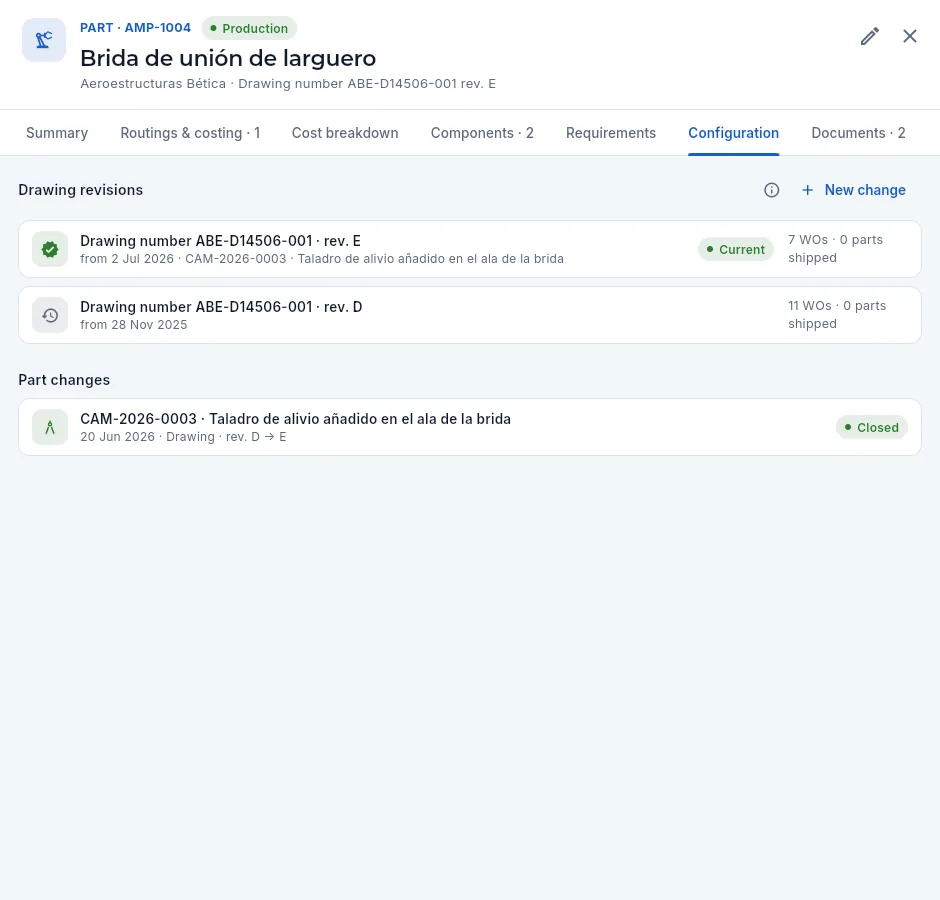940x900 pixels.
Task: Go to the Cost breakdown tab
Action: 345,133
